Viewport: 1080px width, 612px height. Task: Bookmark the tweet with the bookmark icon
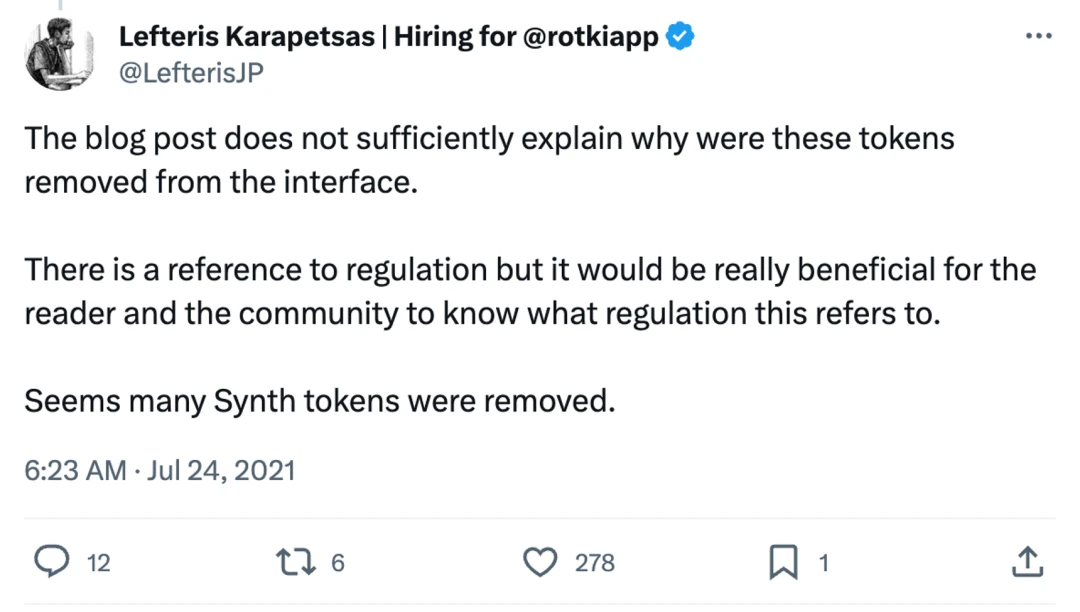pos(783,563)
